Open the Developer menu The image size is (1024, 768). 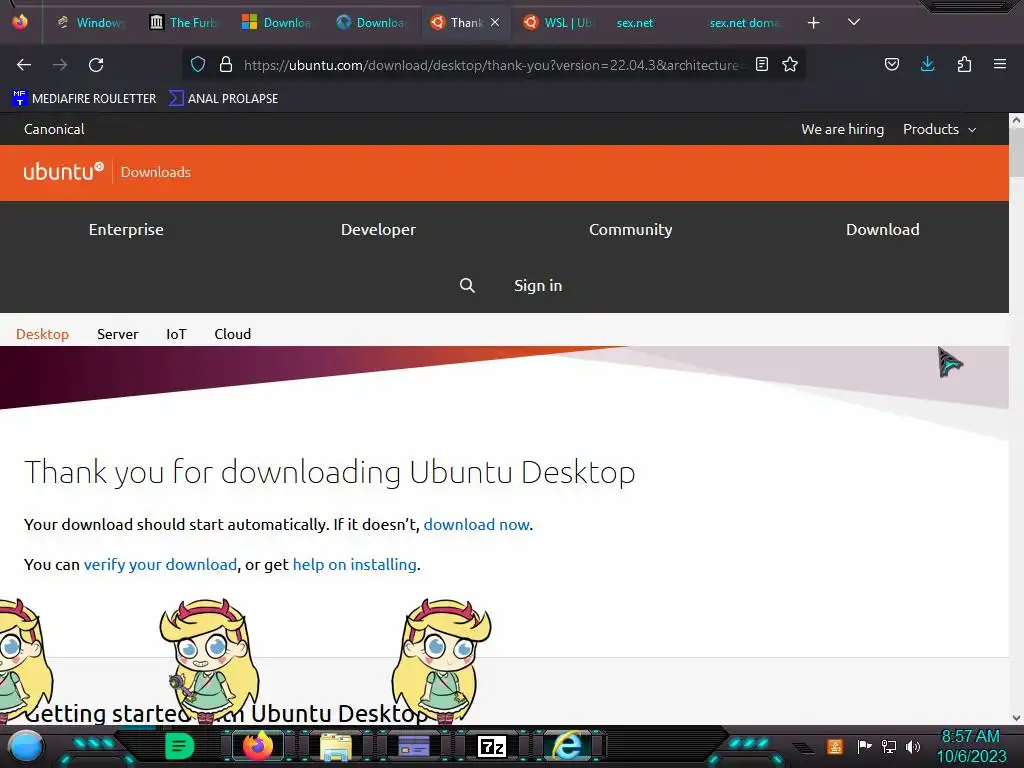click(x=378, y=229)
